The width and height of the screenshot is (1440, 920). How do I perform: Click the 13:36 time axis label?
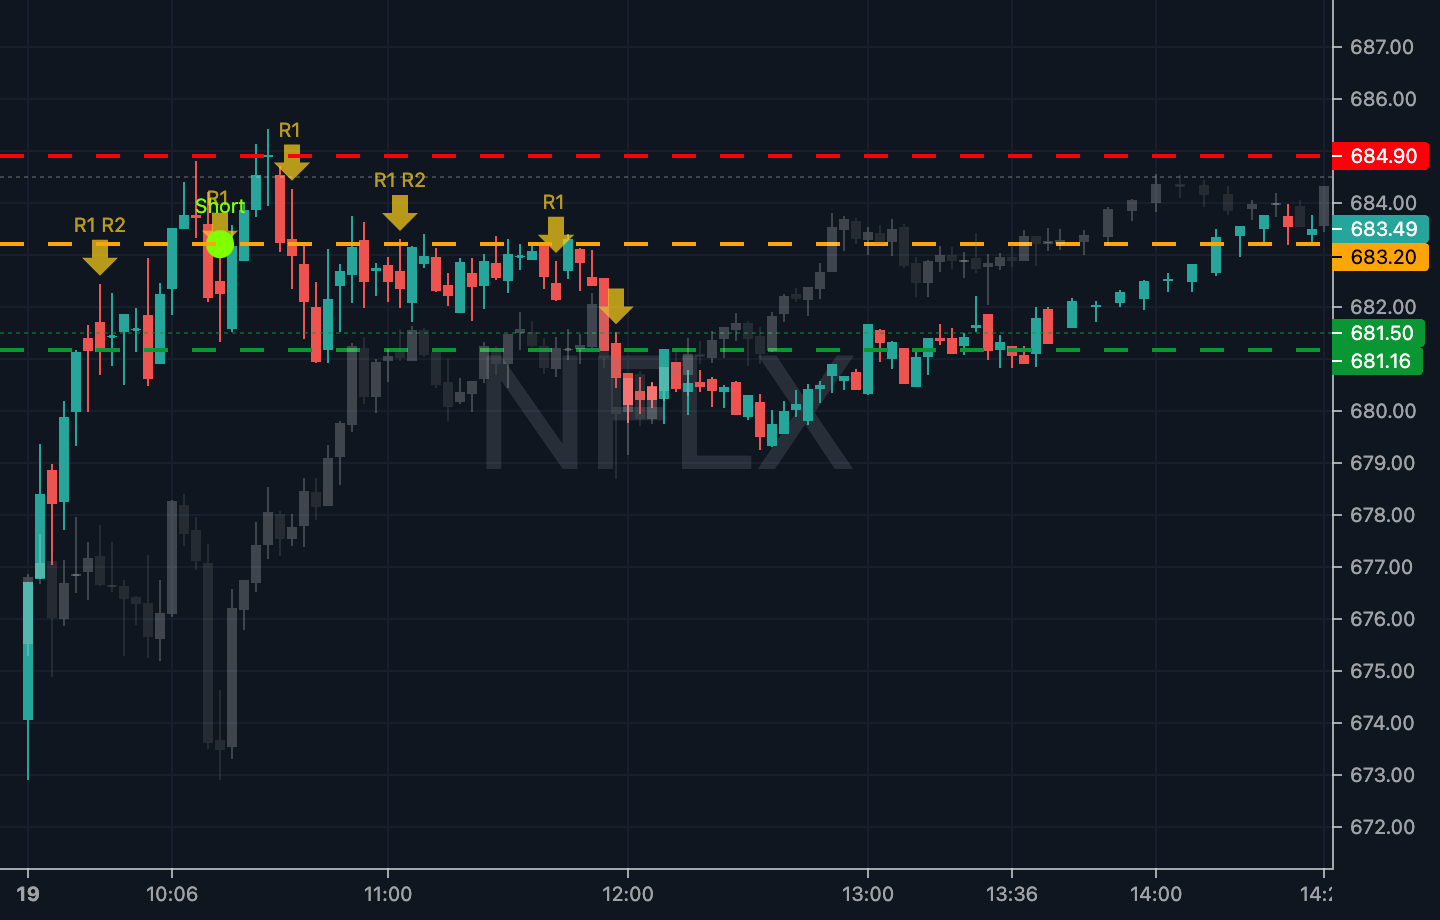tap(1011, 894)
